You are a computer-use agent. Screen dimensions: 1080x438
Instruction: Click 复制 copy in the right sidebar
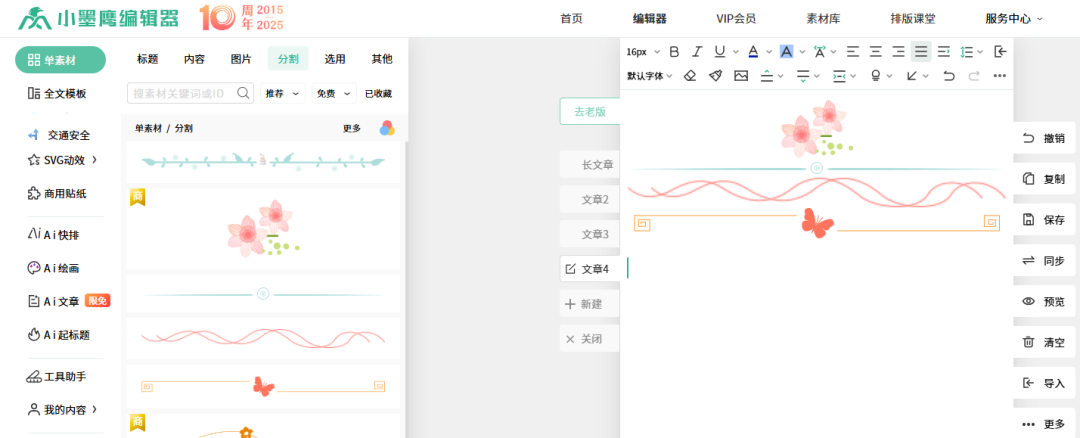click(1044, 179)
